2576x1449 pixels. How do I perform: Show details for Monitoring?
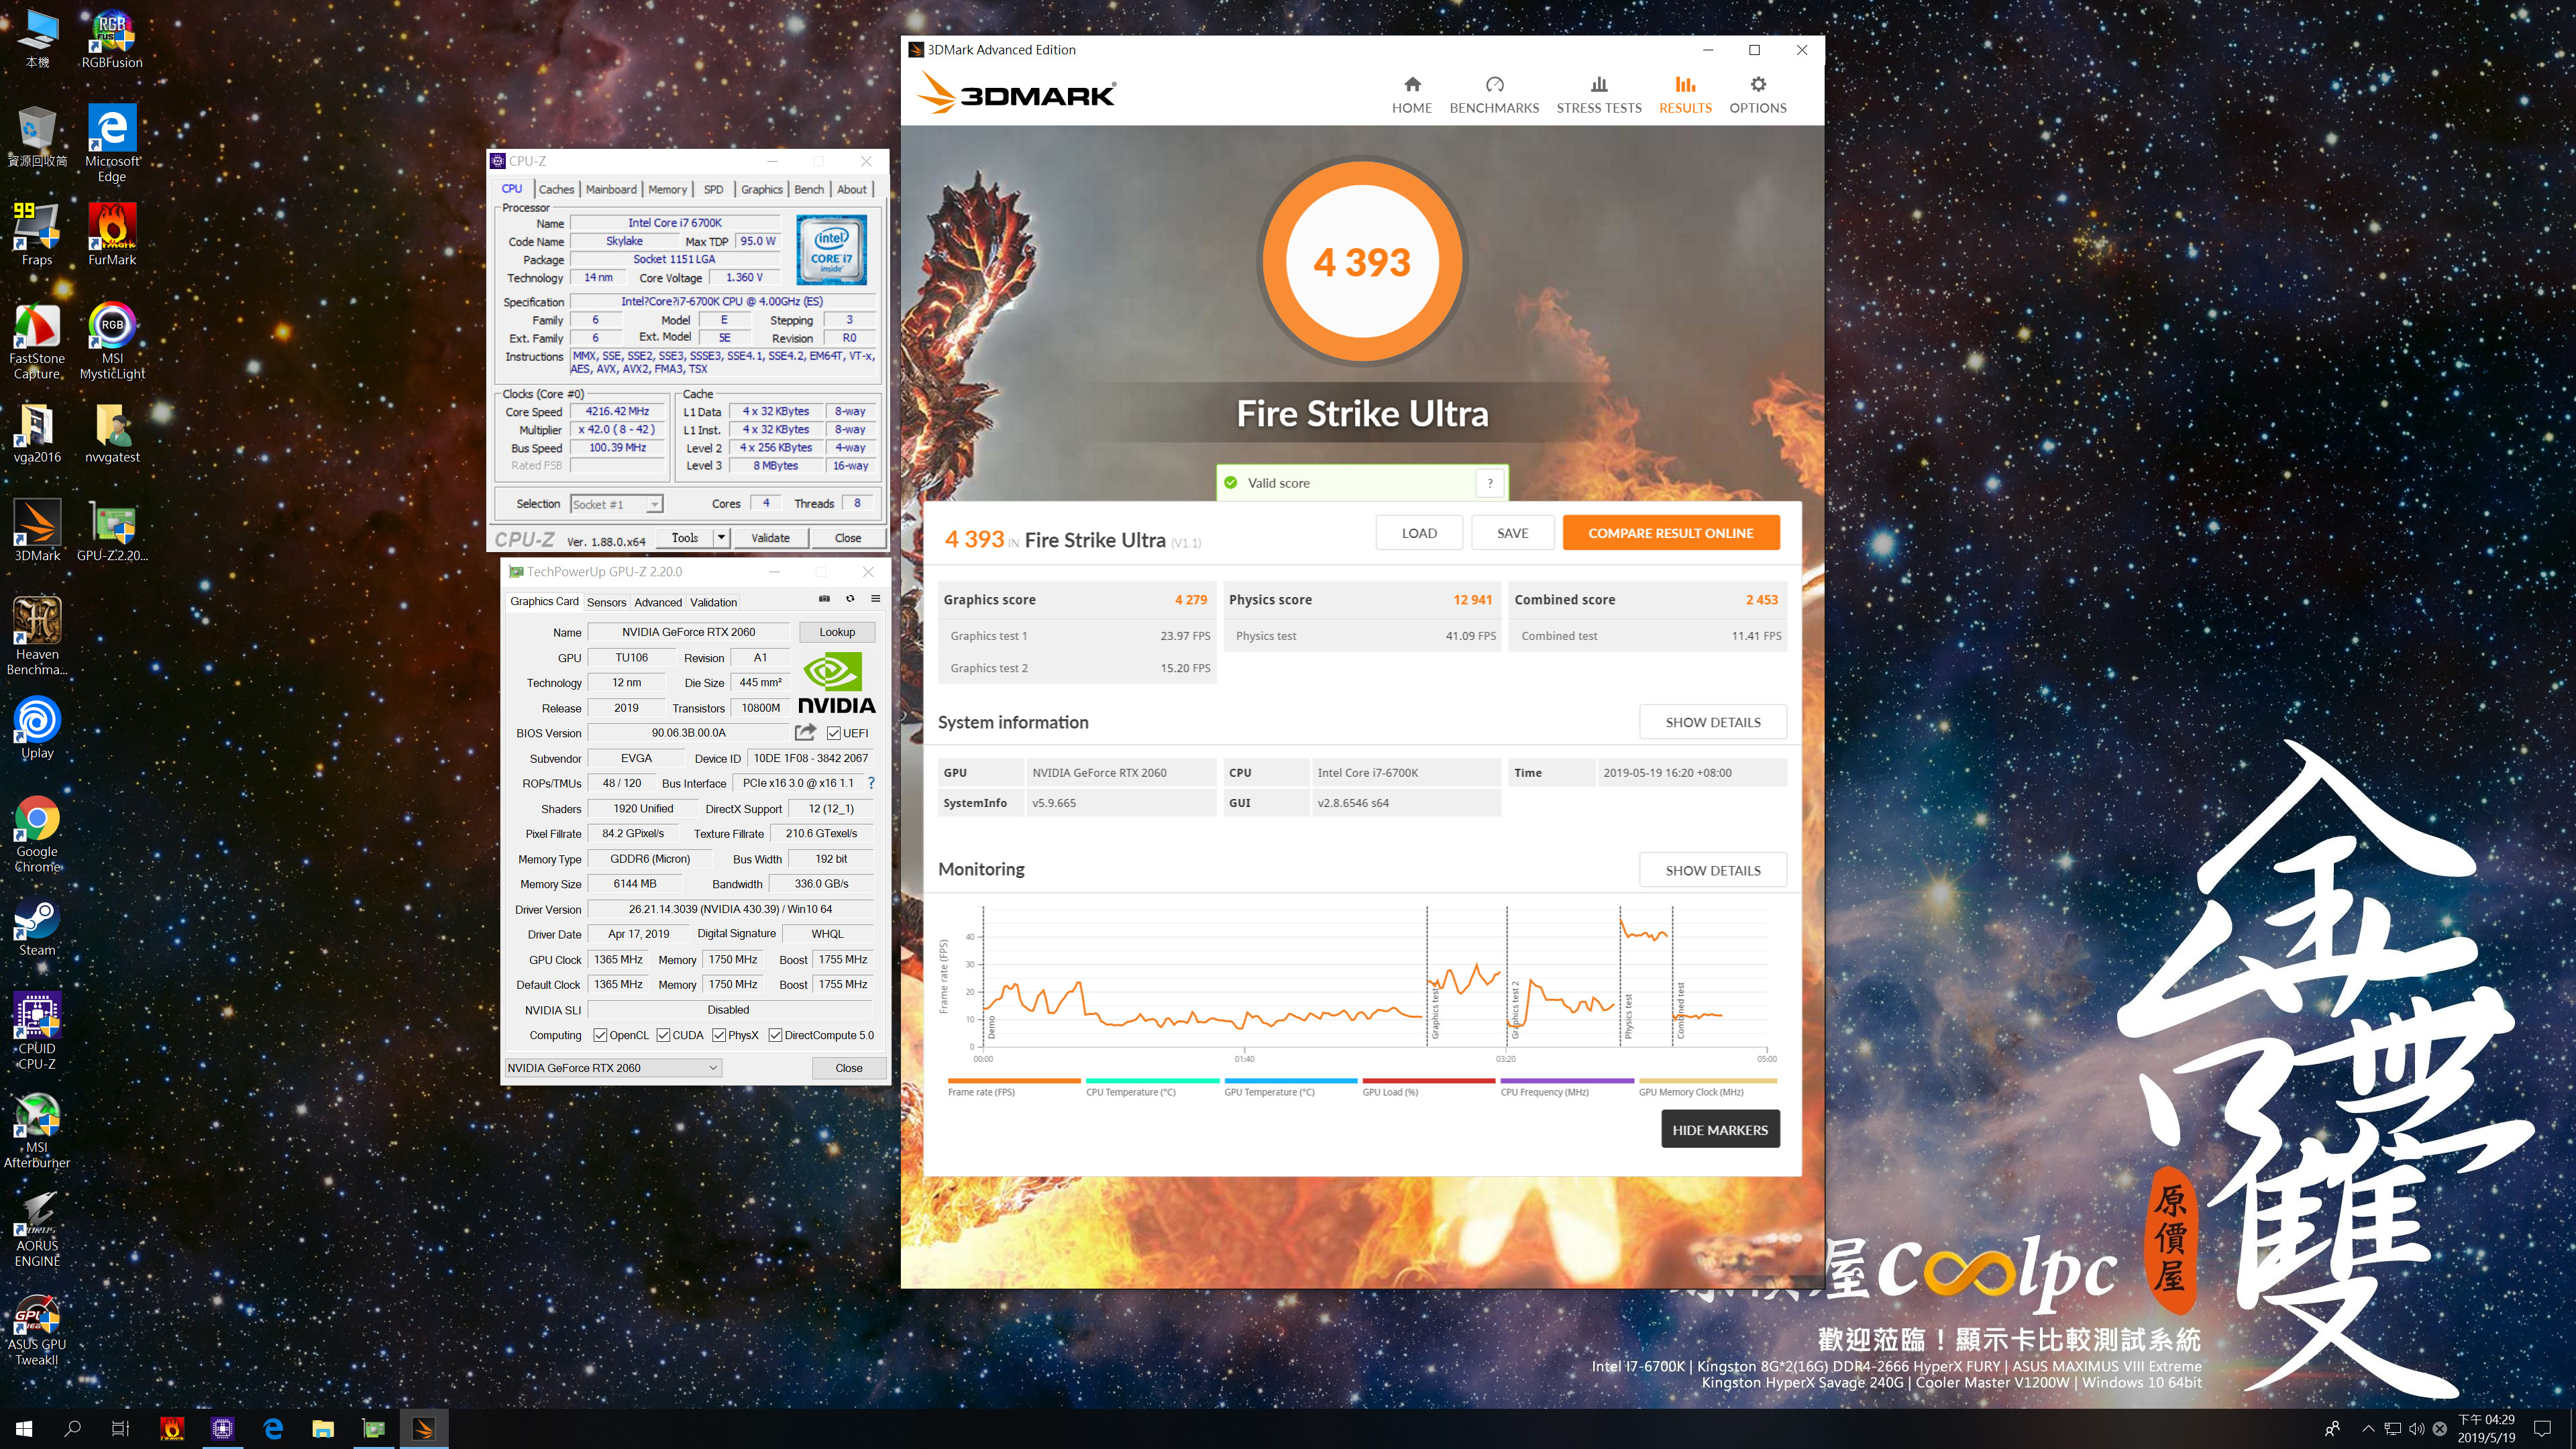pyautogui.click(x=1712, y=870)
